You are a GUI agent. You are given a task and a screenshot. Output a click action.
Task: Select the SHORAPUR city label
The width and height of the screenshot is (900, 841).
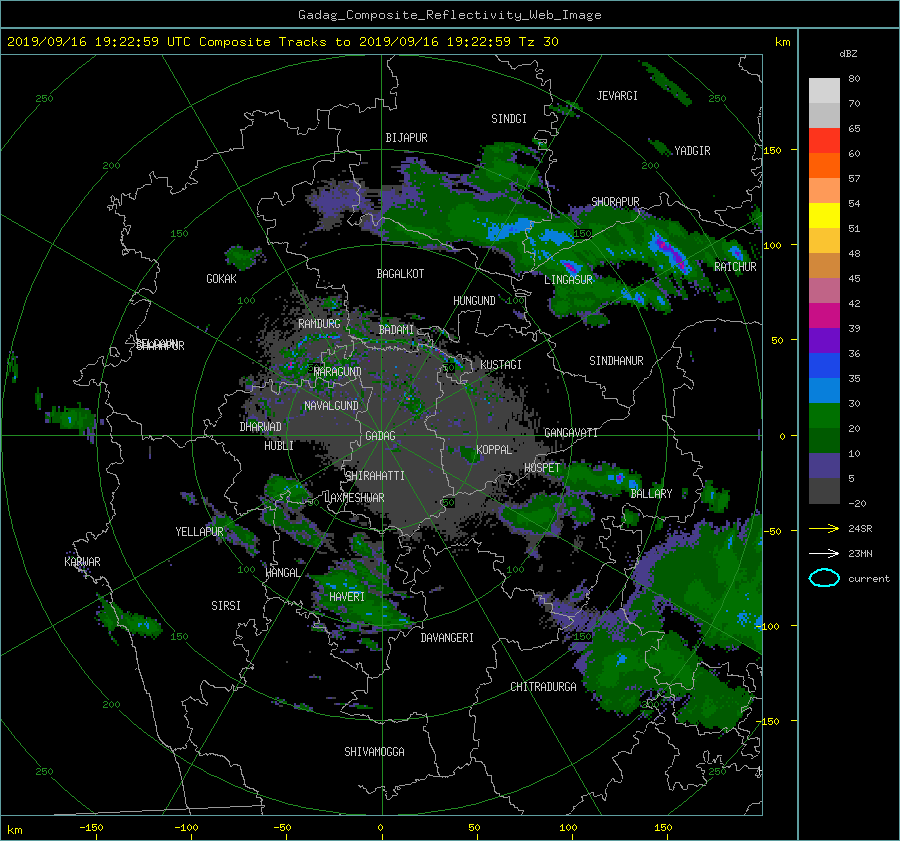[615, 201]
